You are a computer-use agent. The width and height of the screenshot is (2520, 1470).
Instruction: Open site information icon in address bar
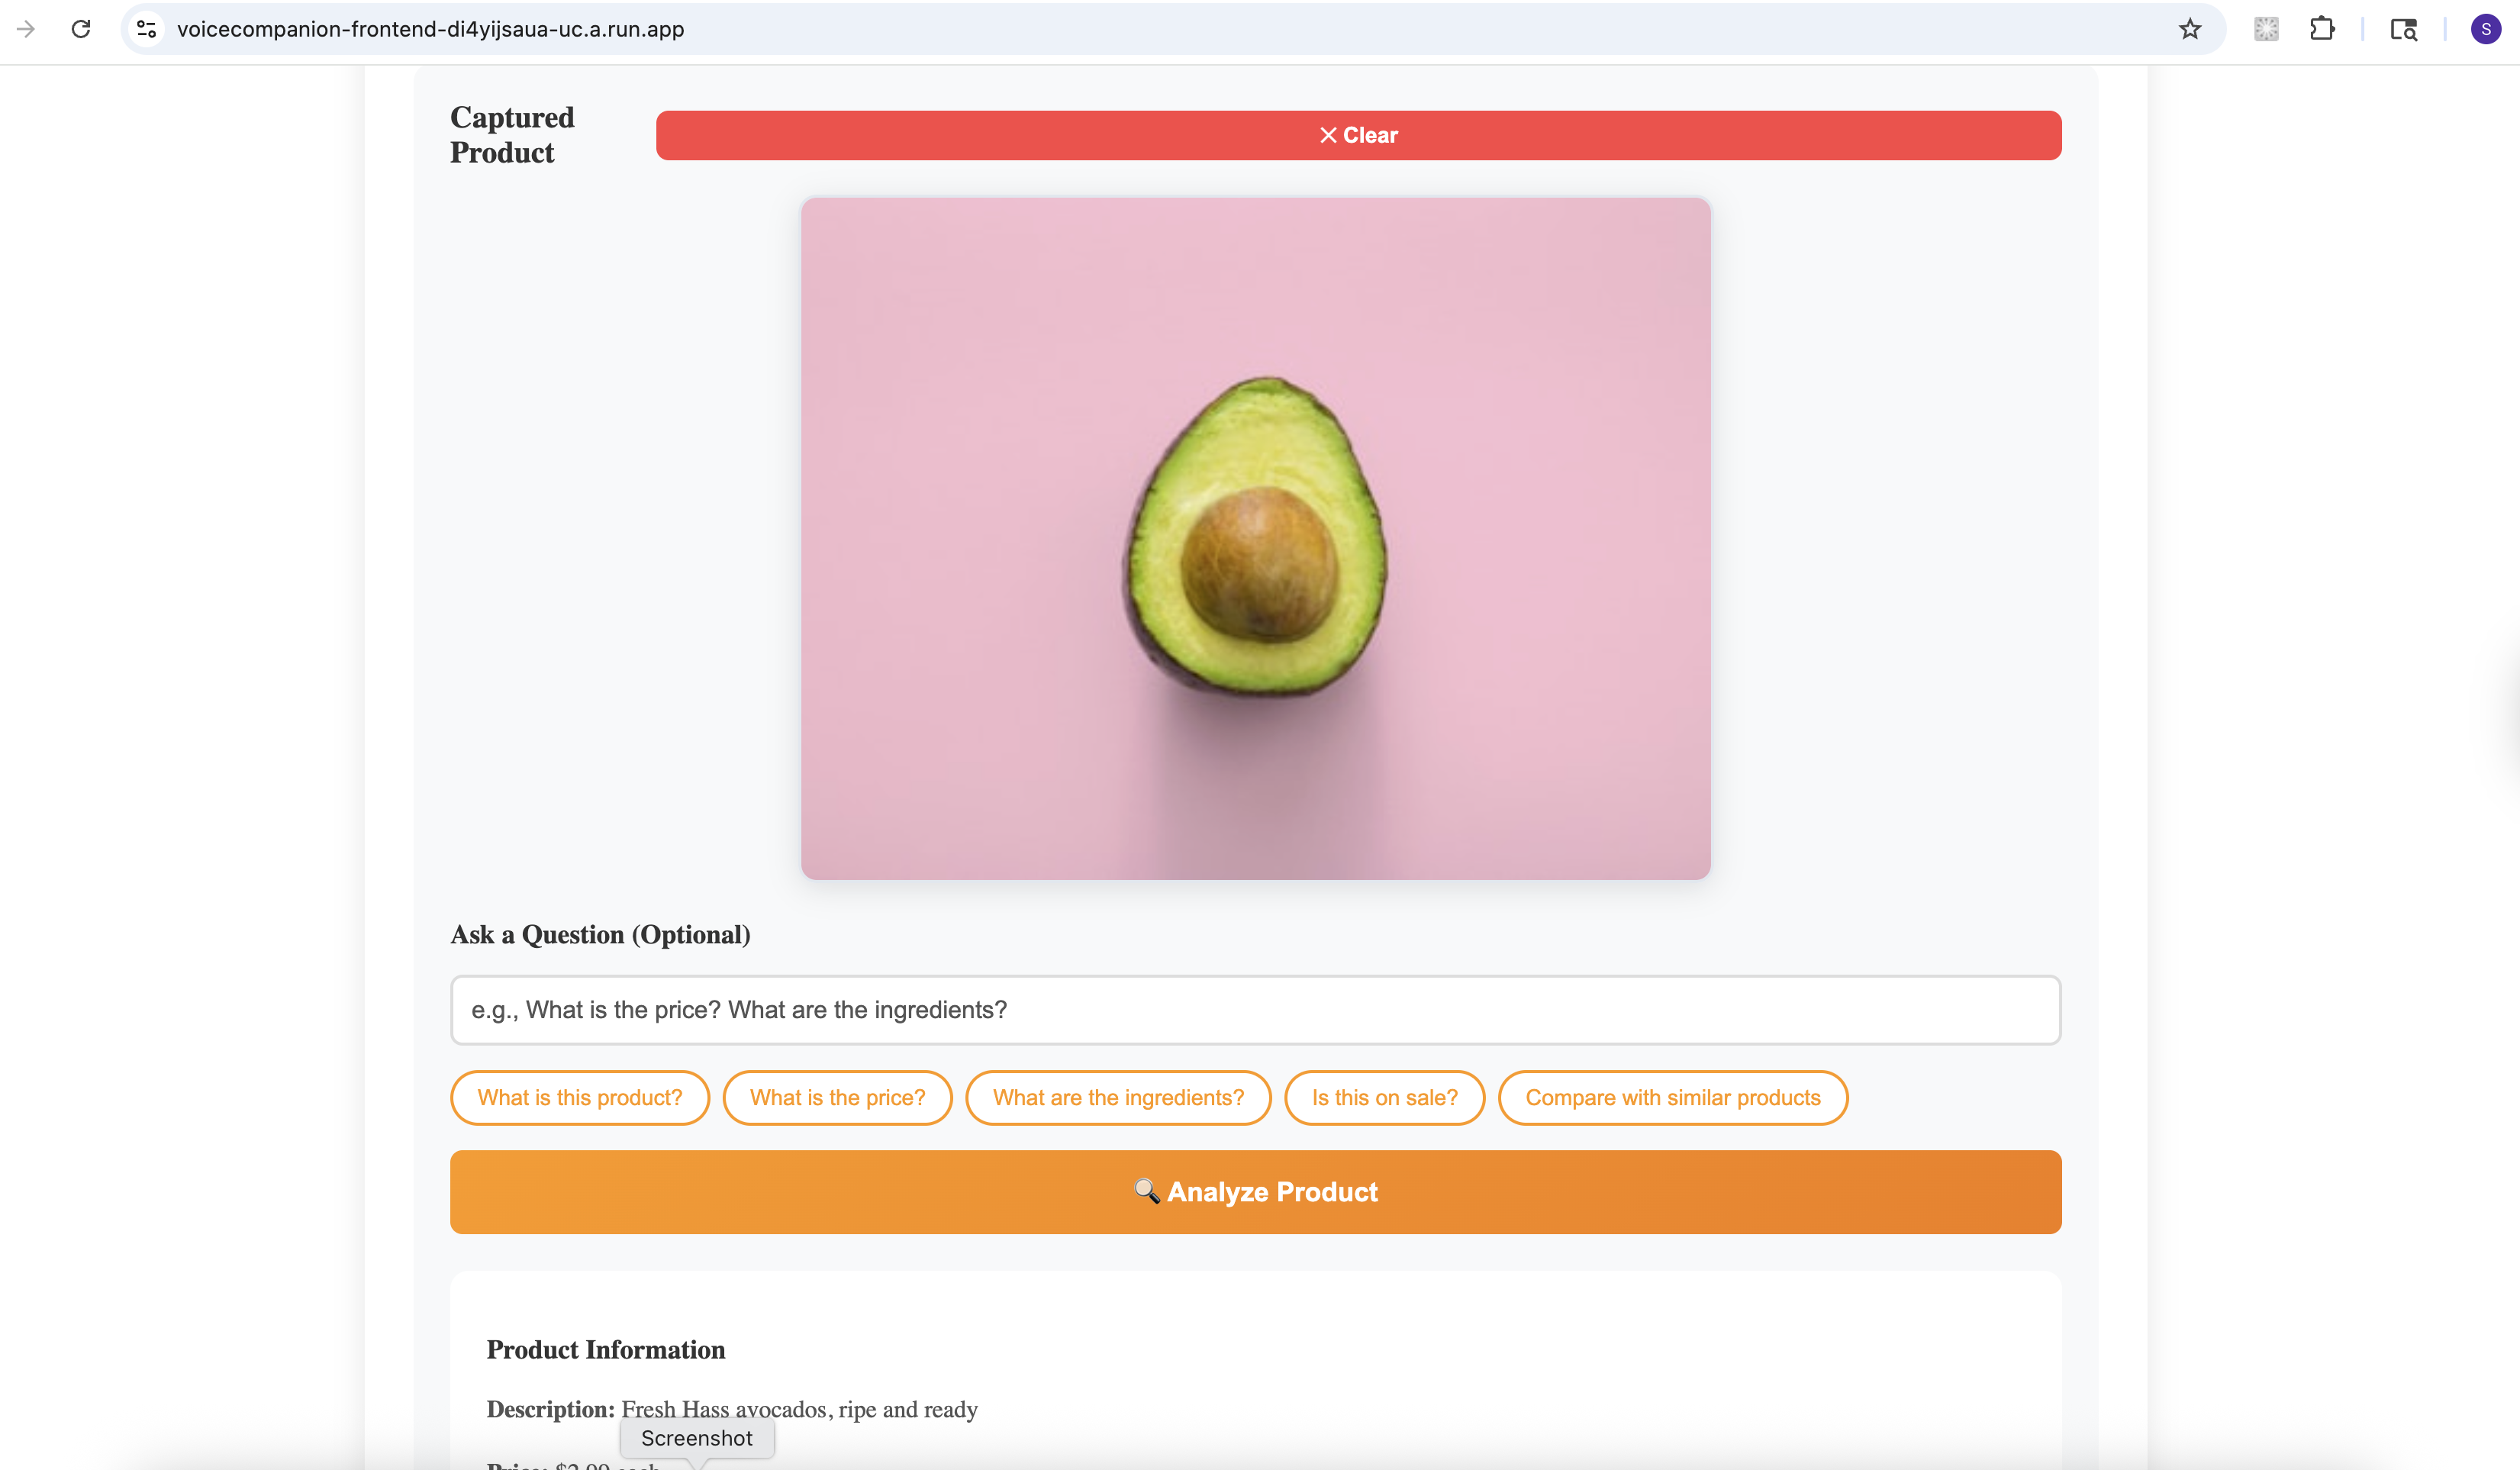(x=147, y=29)
